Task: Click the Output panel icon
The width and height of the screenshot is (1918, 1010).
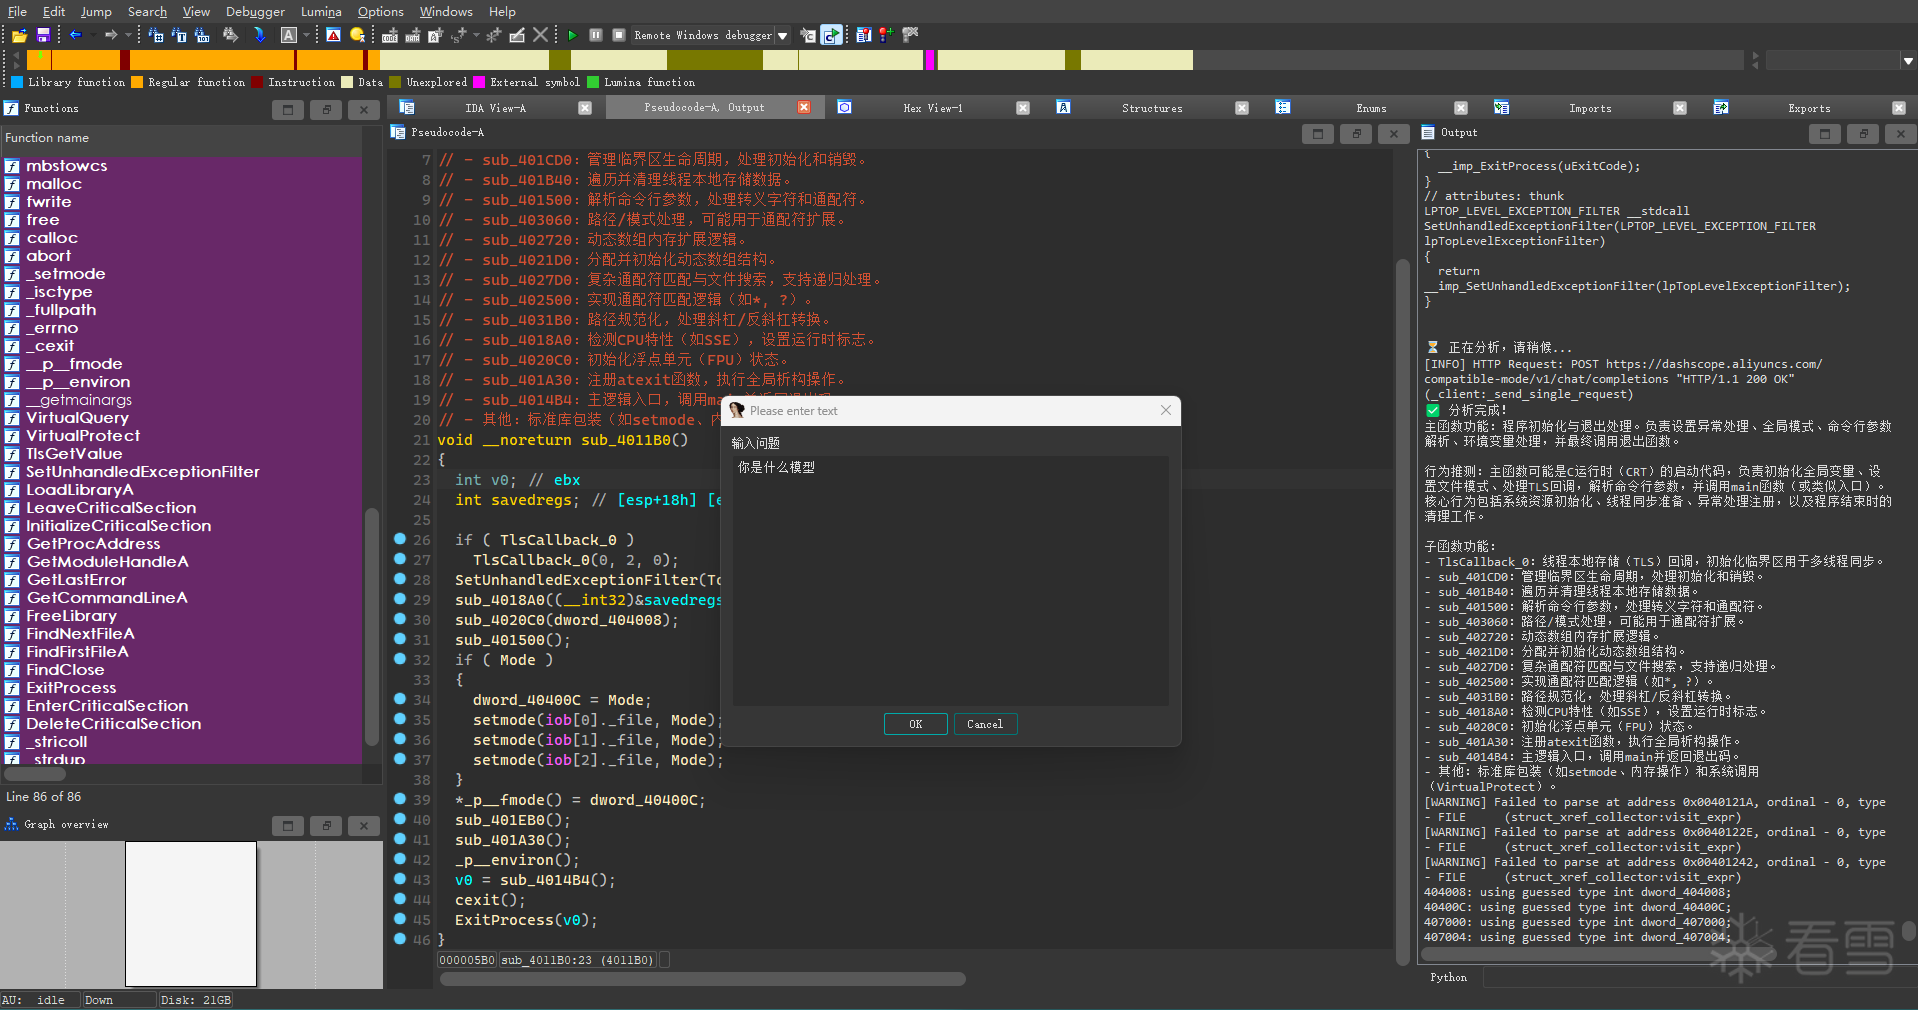Action: point(1428,133)
